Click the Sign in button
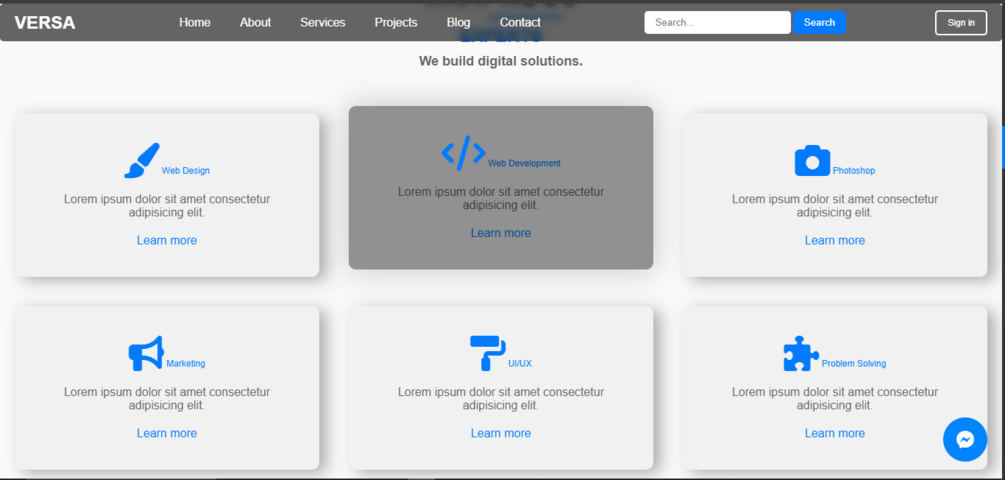The image size is (1005, 480). [x=961, y=22]
